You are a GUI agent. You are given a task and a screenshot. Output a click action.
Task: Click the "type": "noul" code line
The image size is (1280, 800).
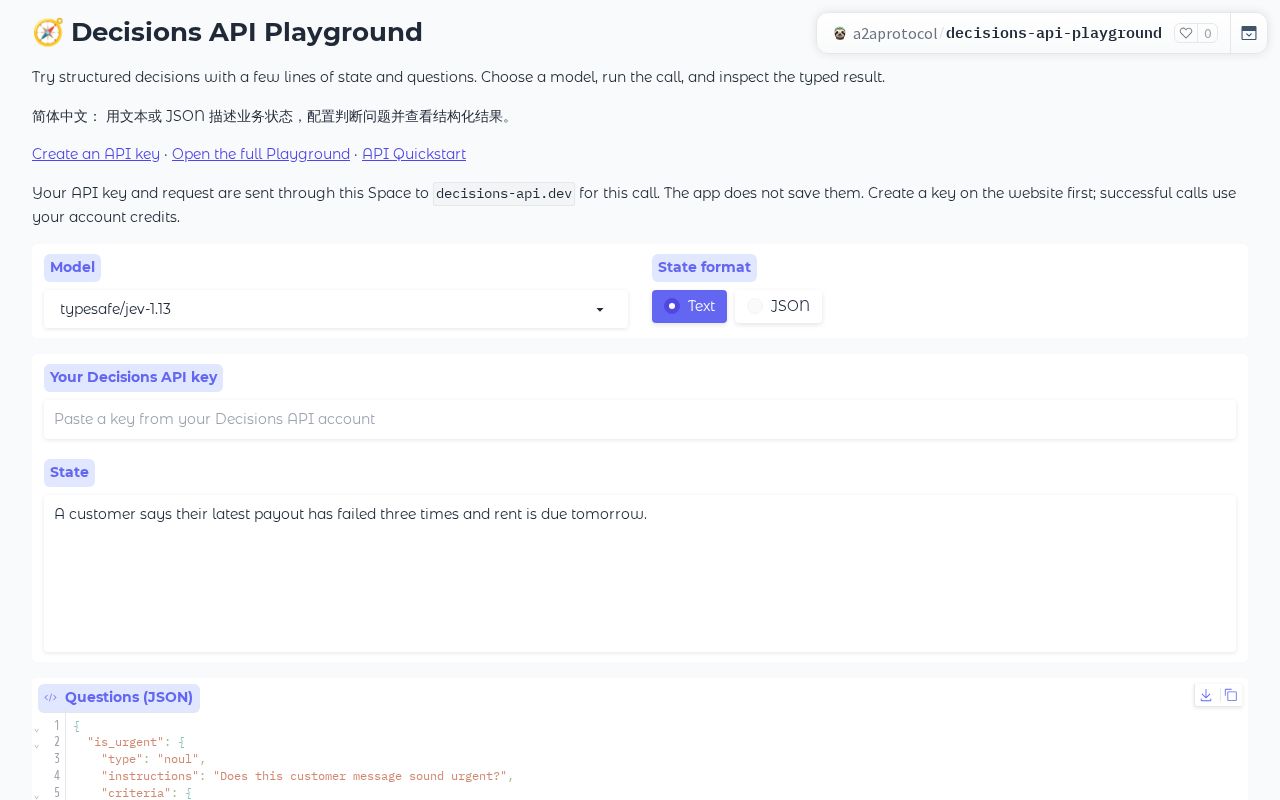(x=153, y=759)
